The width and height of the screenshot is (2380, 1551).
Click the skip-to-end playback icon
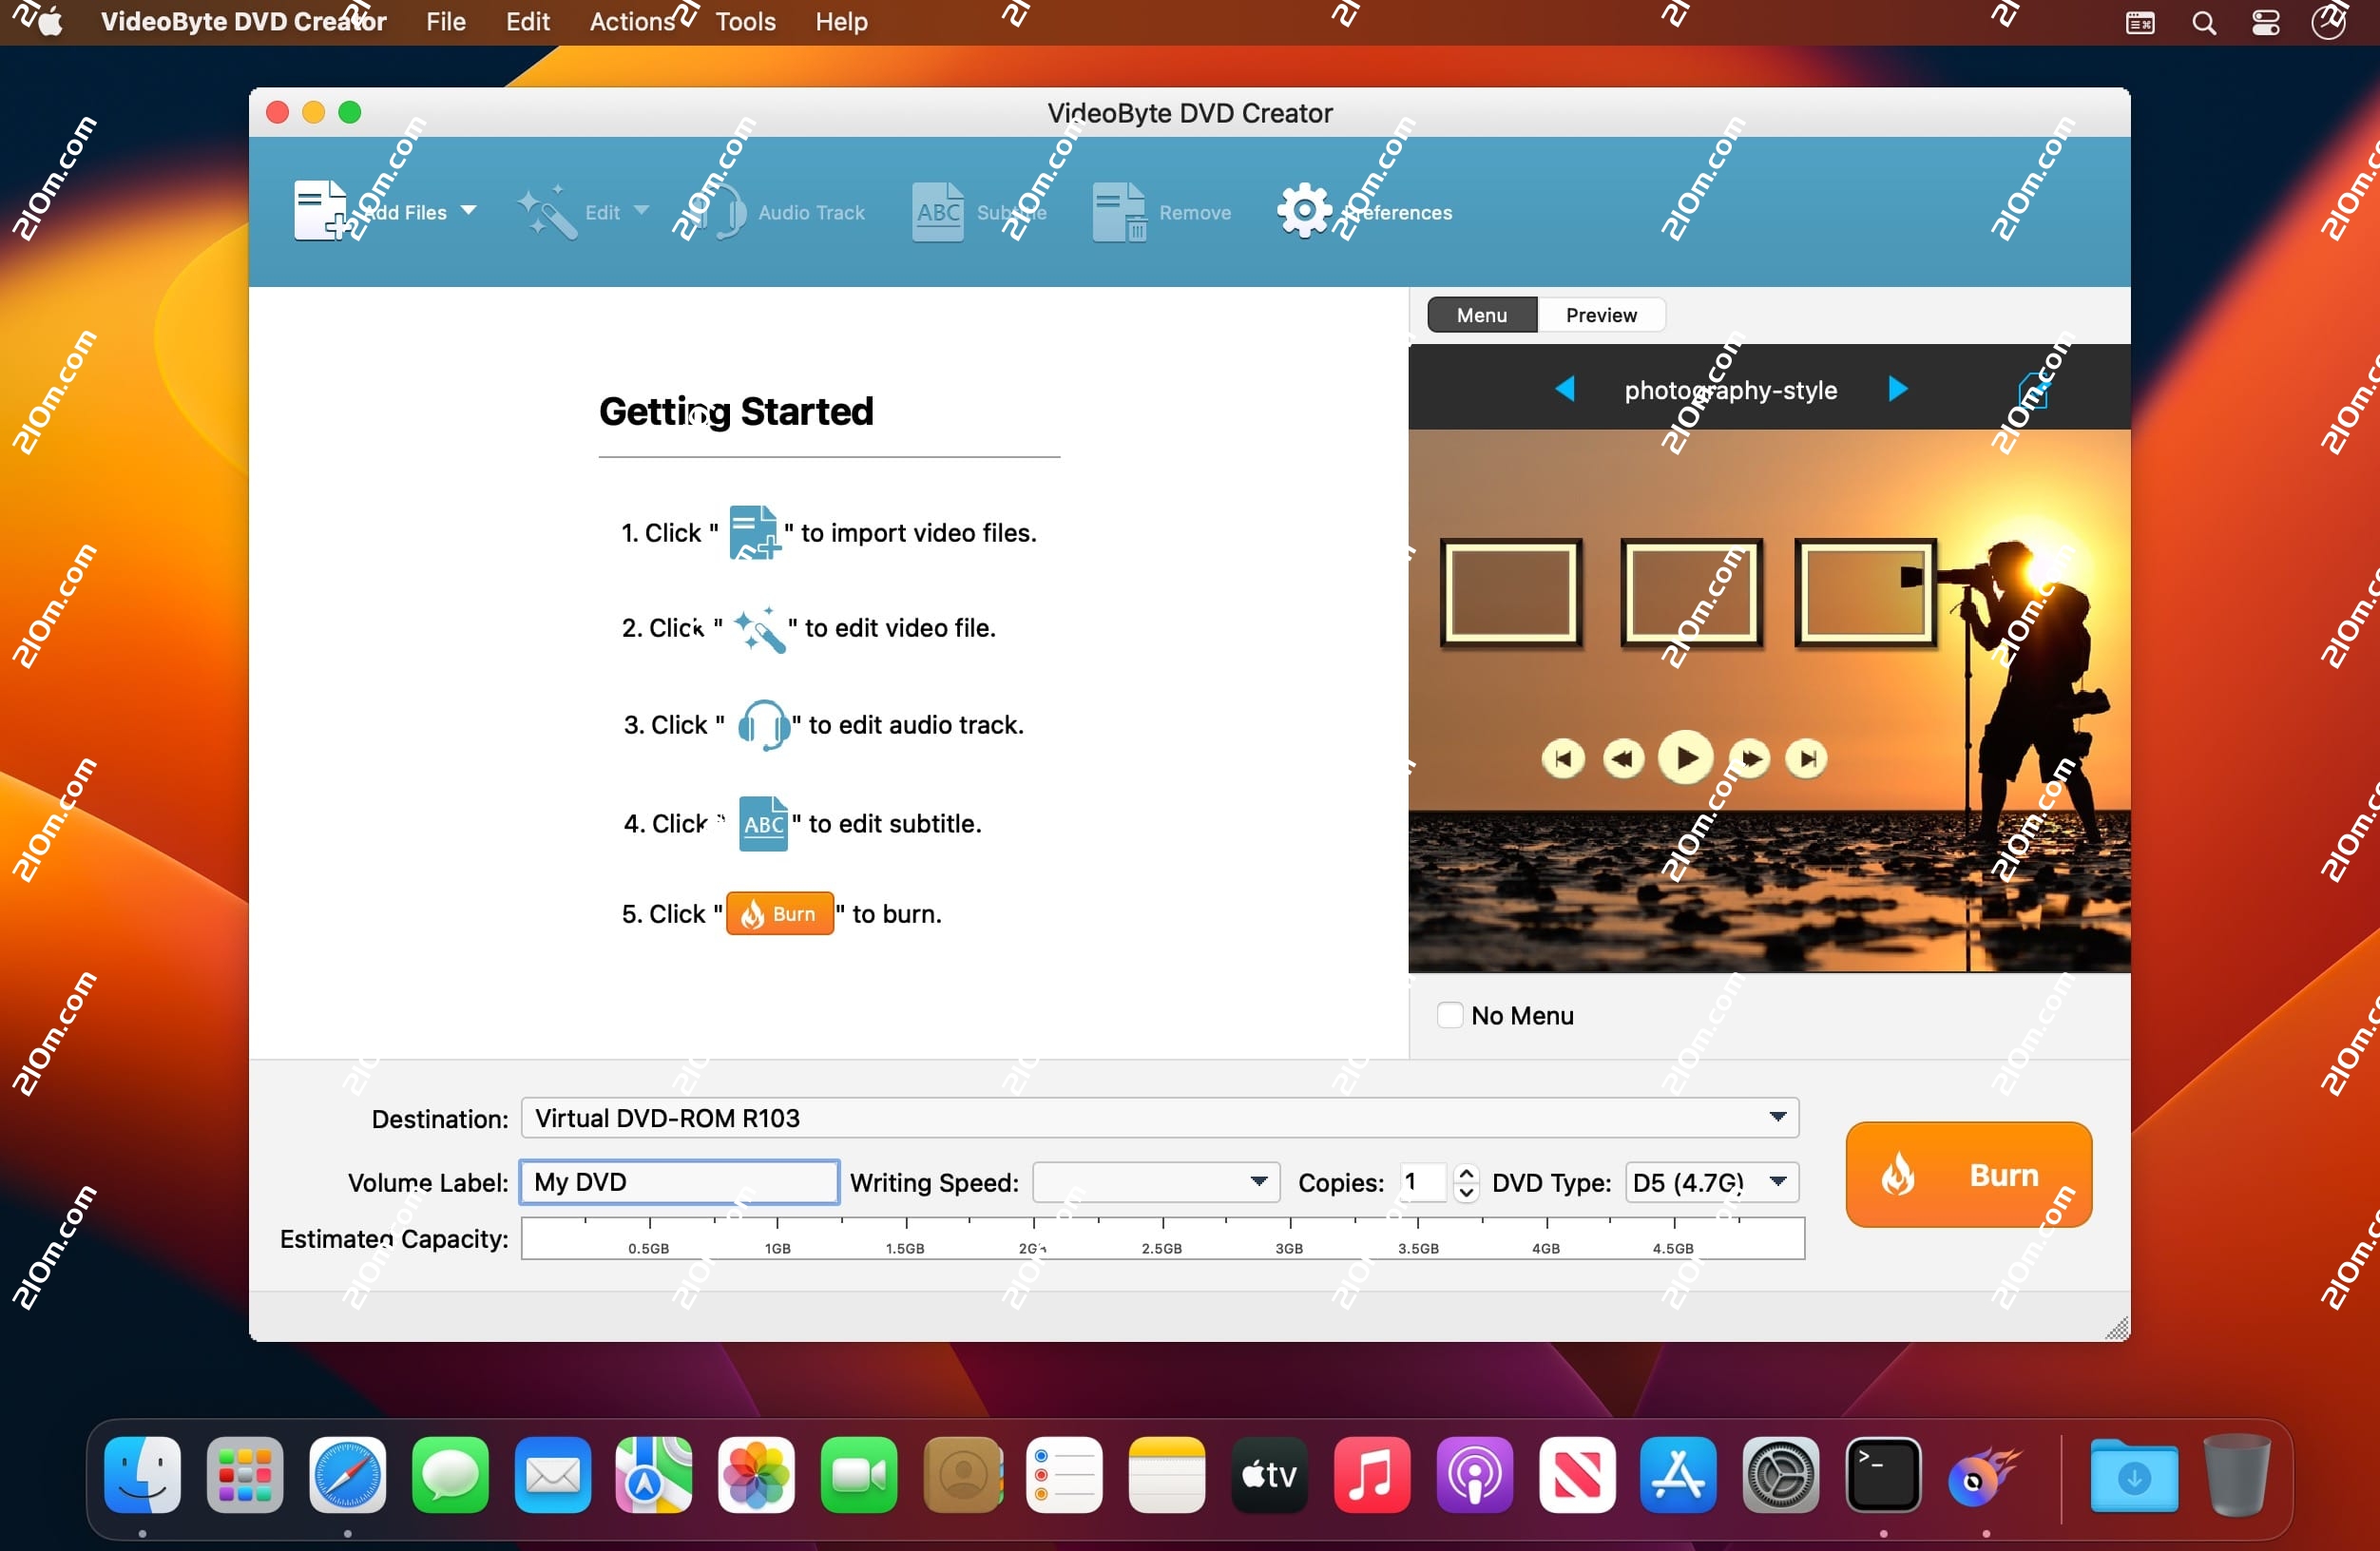1806,758
